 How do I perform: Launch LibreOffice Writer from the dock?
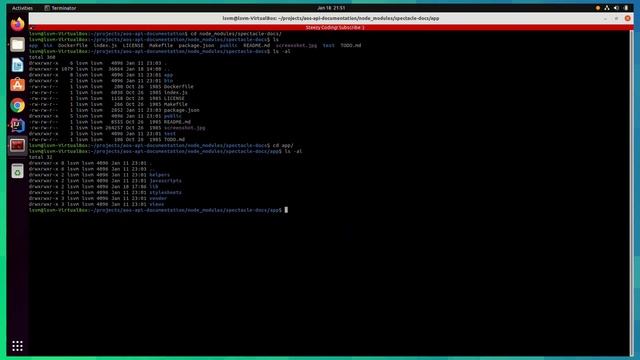click(17, 65)
